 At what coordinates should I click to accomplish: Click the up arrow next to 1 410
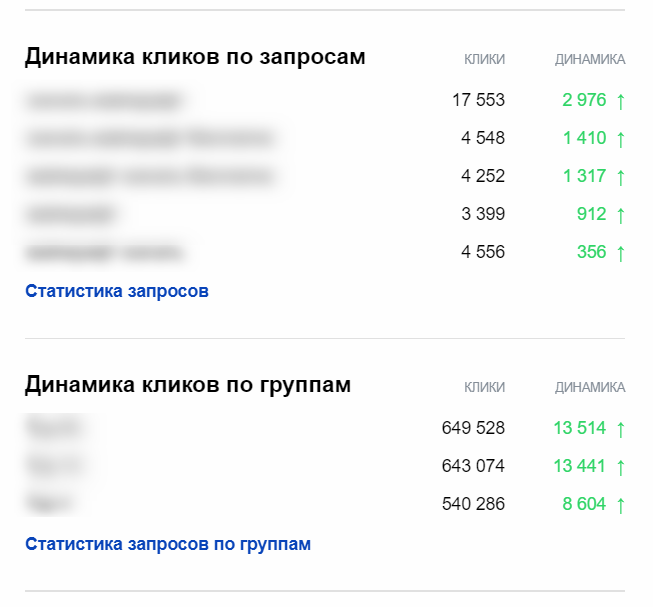pyautogui.click(x=620, y=138)
